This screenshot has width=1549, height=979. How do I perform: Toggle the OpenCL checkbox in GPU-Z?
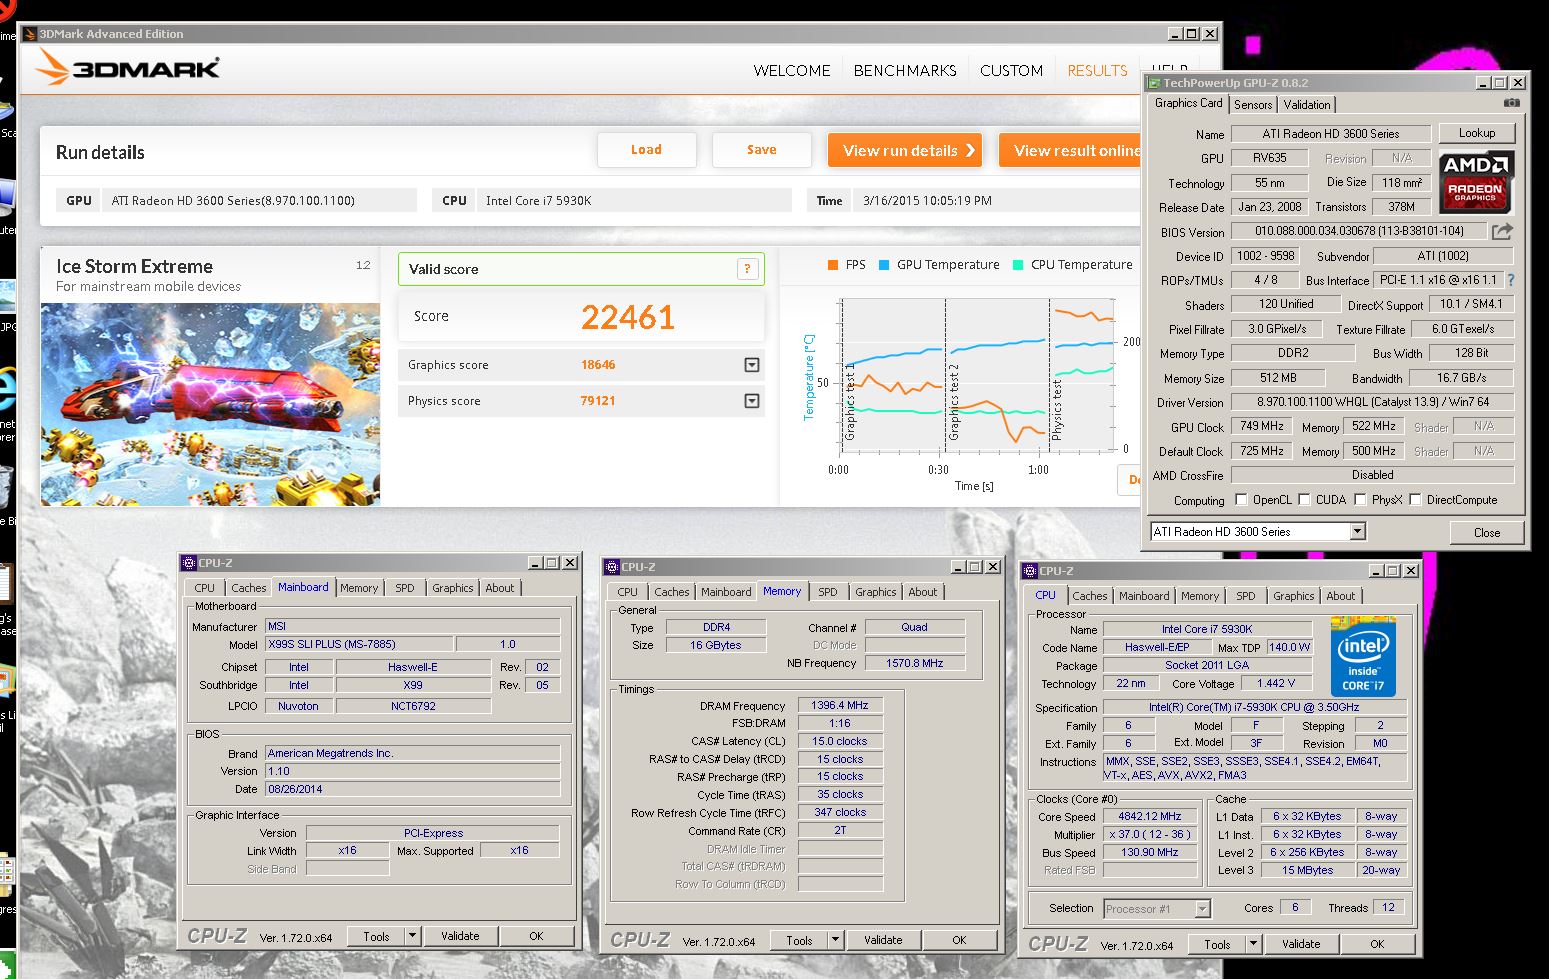pos(1241,500)
